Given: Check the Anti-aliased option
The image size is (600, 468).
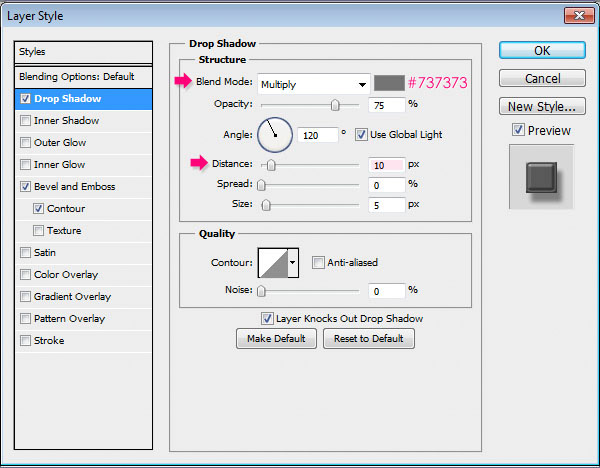Looking at the screenshot, I should [x=318, y=263].
